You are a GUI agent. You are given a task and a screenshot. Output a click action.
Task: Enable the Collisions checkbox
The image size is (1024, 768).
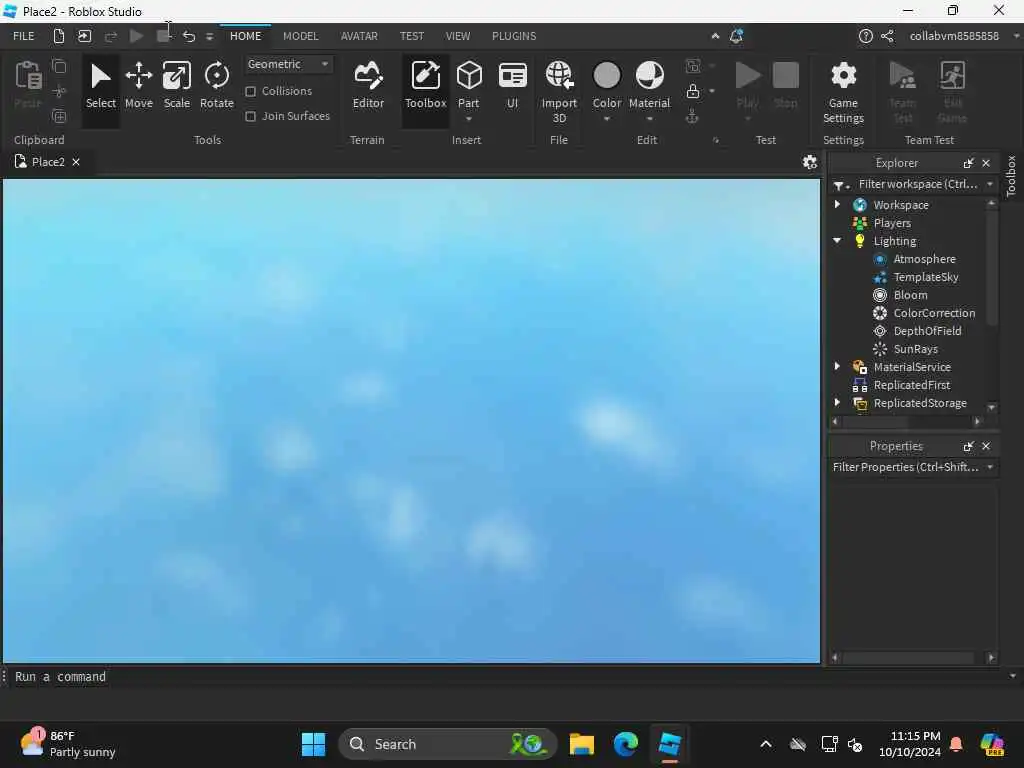click(x=250, y=91)
